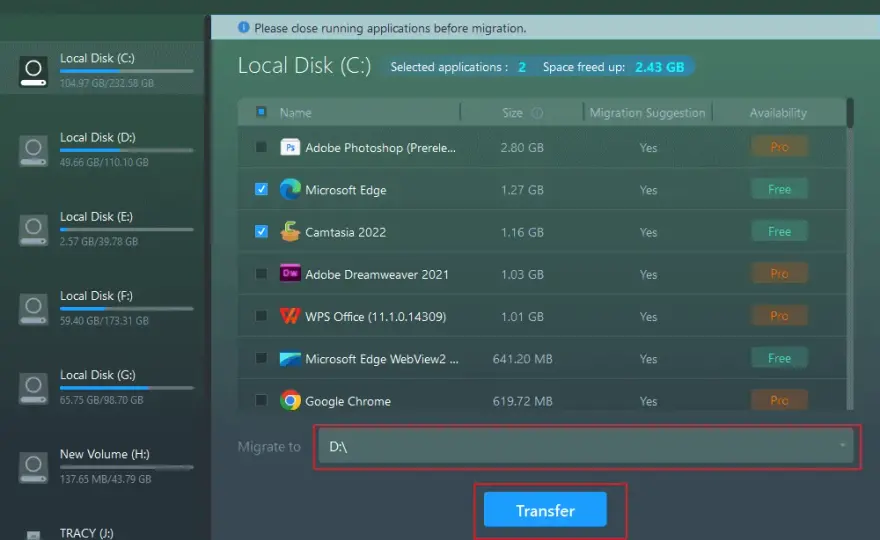This screenshot has height=540, width=880.
Task: Toggle the select-all checkbox in header
Action: tap(261, 111)
